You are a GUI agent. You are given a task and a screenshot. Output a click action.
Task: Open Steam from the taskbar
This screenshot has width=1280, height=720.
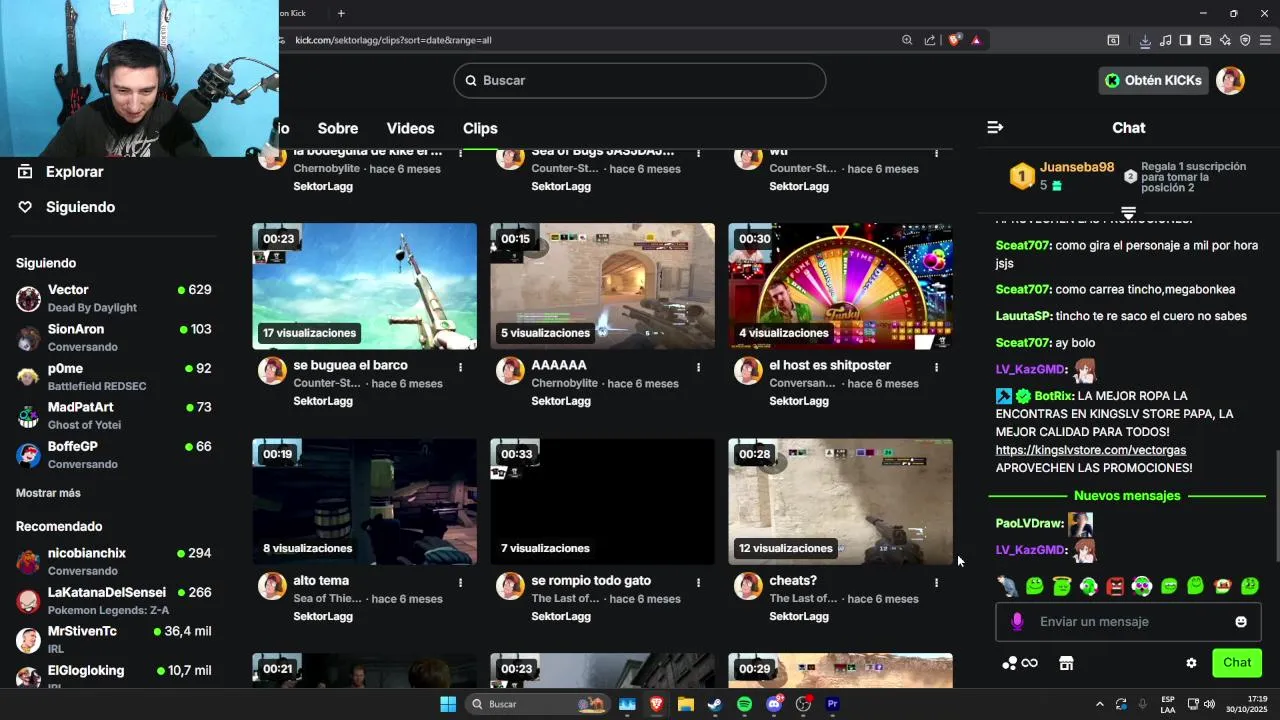(x=714, y=704)
